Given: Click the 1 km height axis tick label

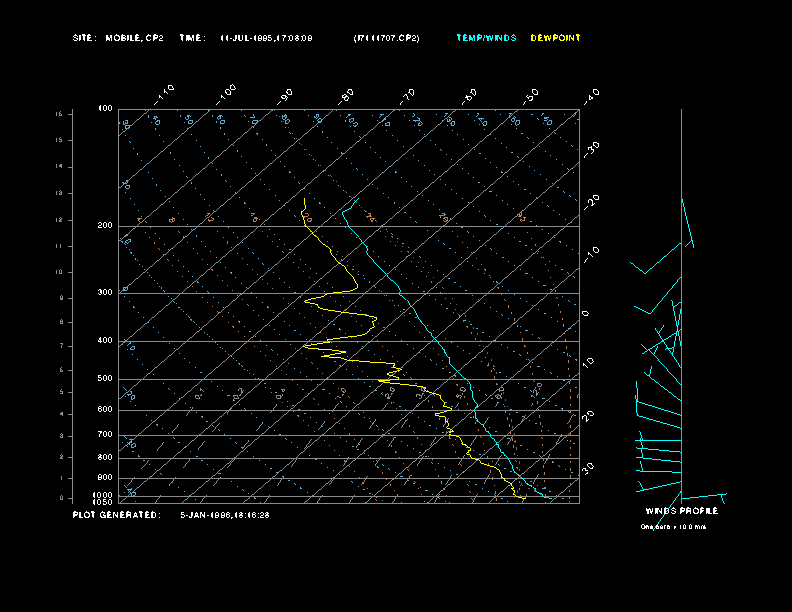Looking at the screenshot, I should coord(62,478).
